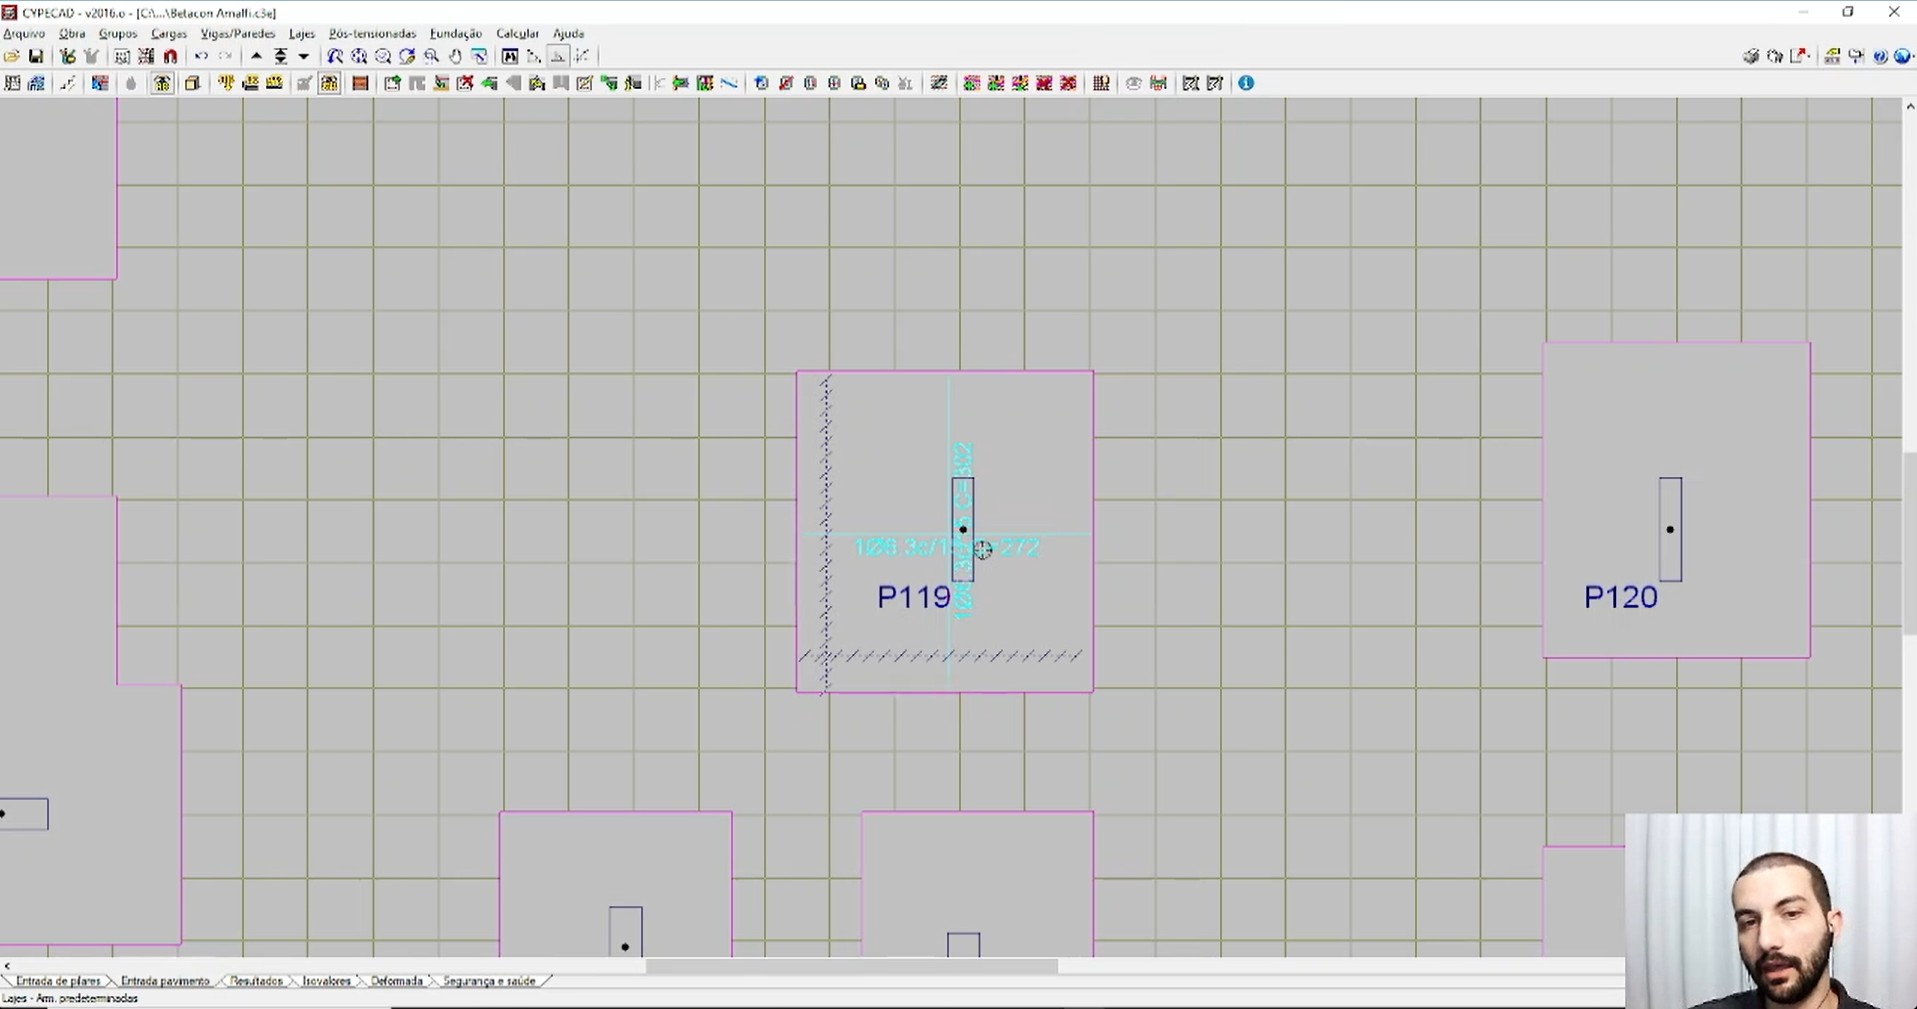The image size is (1917, 1009).
Task: Select column P120 rectangle in drawing
Action: pos(1670,529)
